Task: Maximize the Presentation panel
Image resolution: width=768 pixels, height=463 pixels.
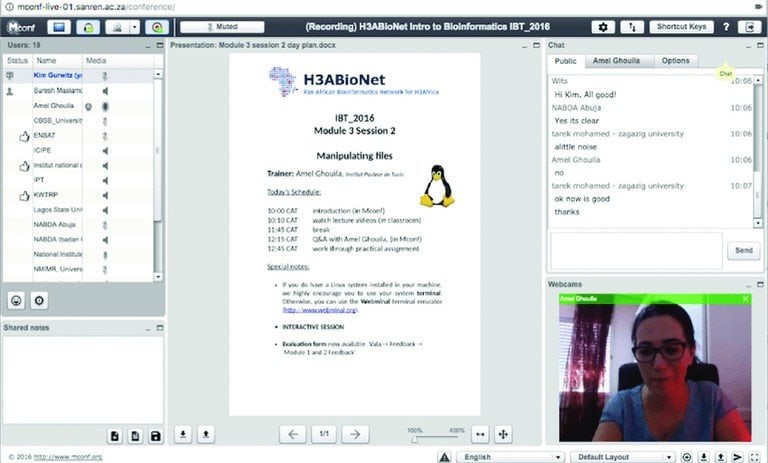Action: click(x=536, y=45)
